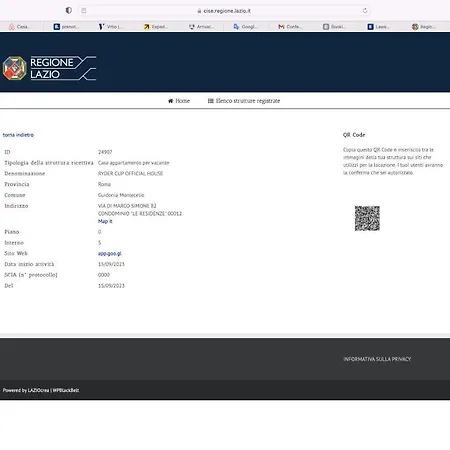
Task: Switch to the Lavo... tab
Action: [x=378, y=27]
